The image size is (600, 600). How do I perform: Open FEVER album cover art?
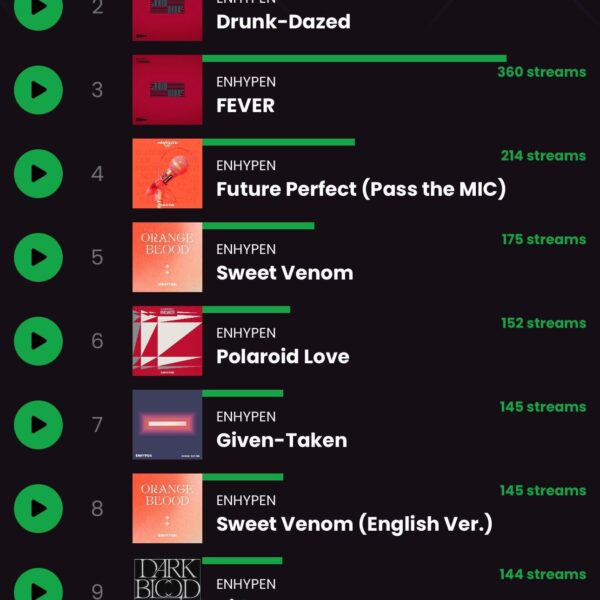pos(167,90)
